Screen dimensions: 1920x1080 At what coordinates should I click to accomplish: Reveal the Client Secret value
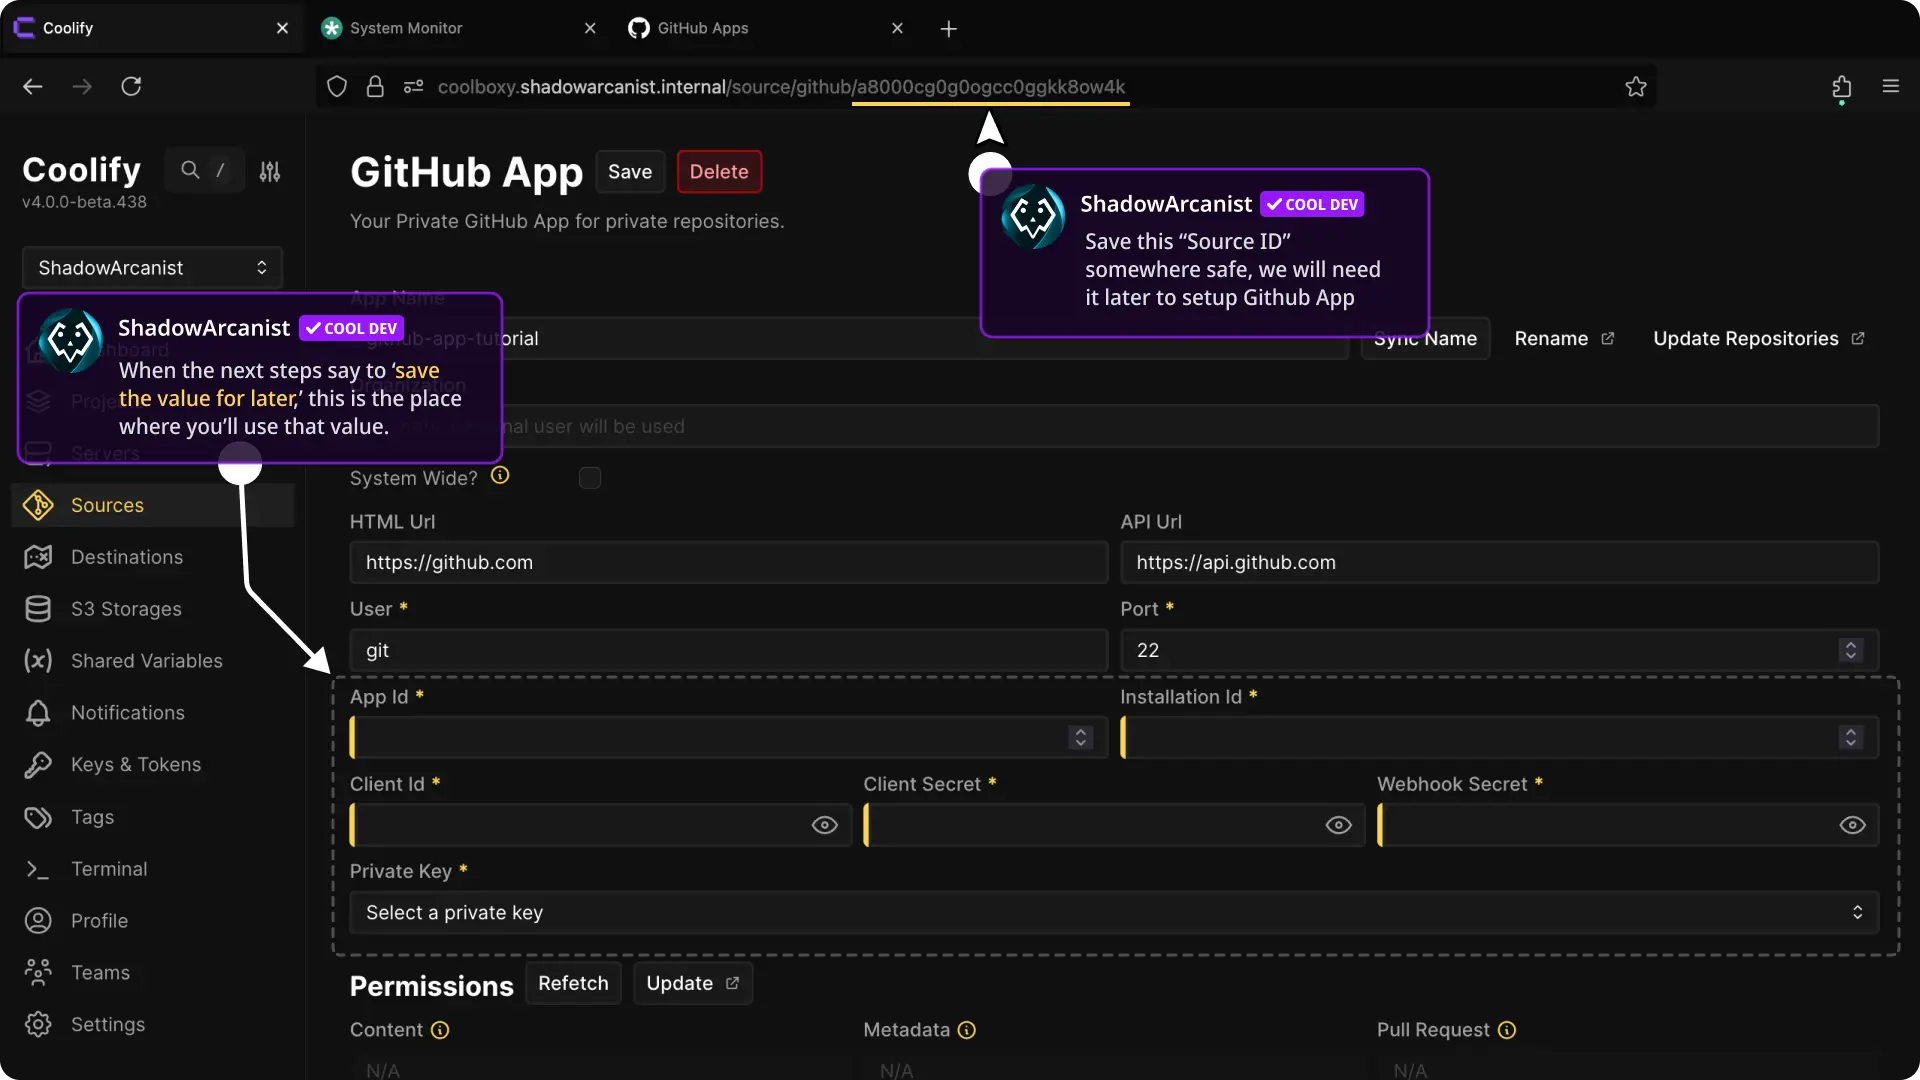[1338, 825]
